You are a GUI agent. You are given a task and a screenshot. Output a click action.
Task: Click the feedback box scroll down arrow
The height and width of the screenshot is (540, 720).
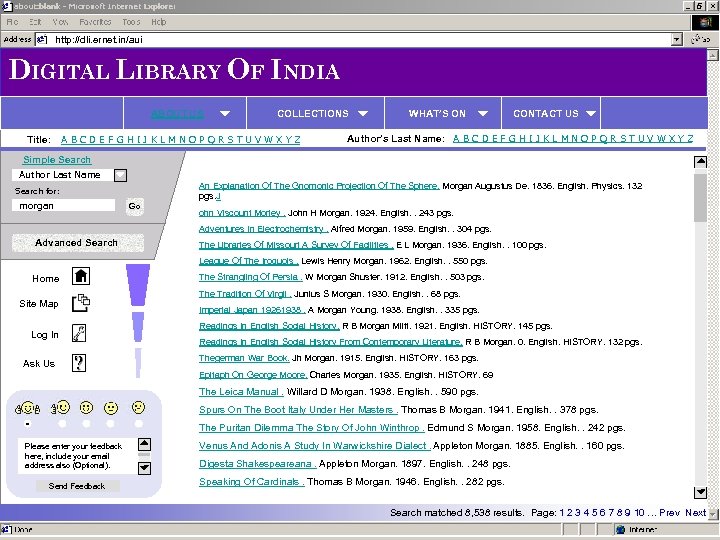click(144, 468)
